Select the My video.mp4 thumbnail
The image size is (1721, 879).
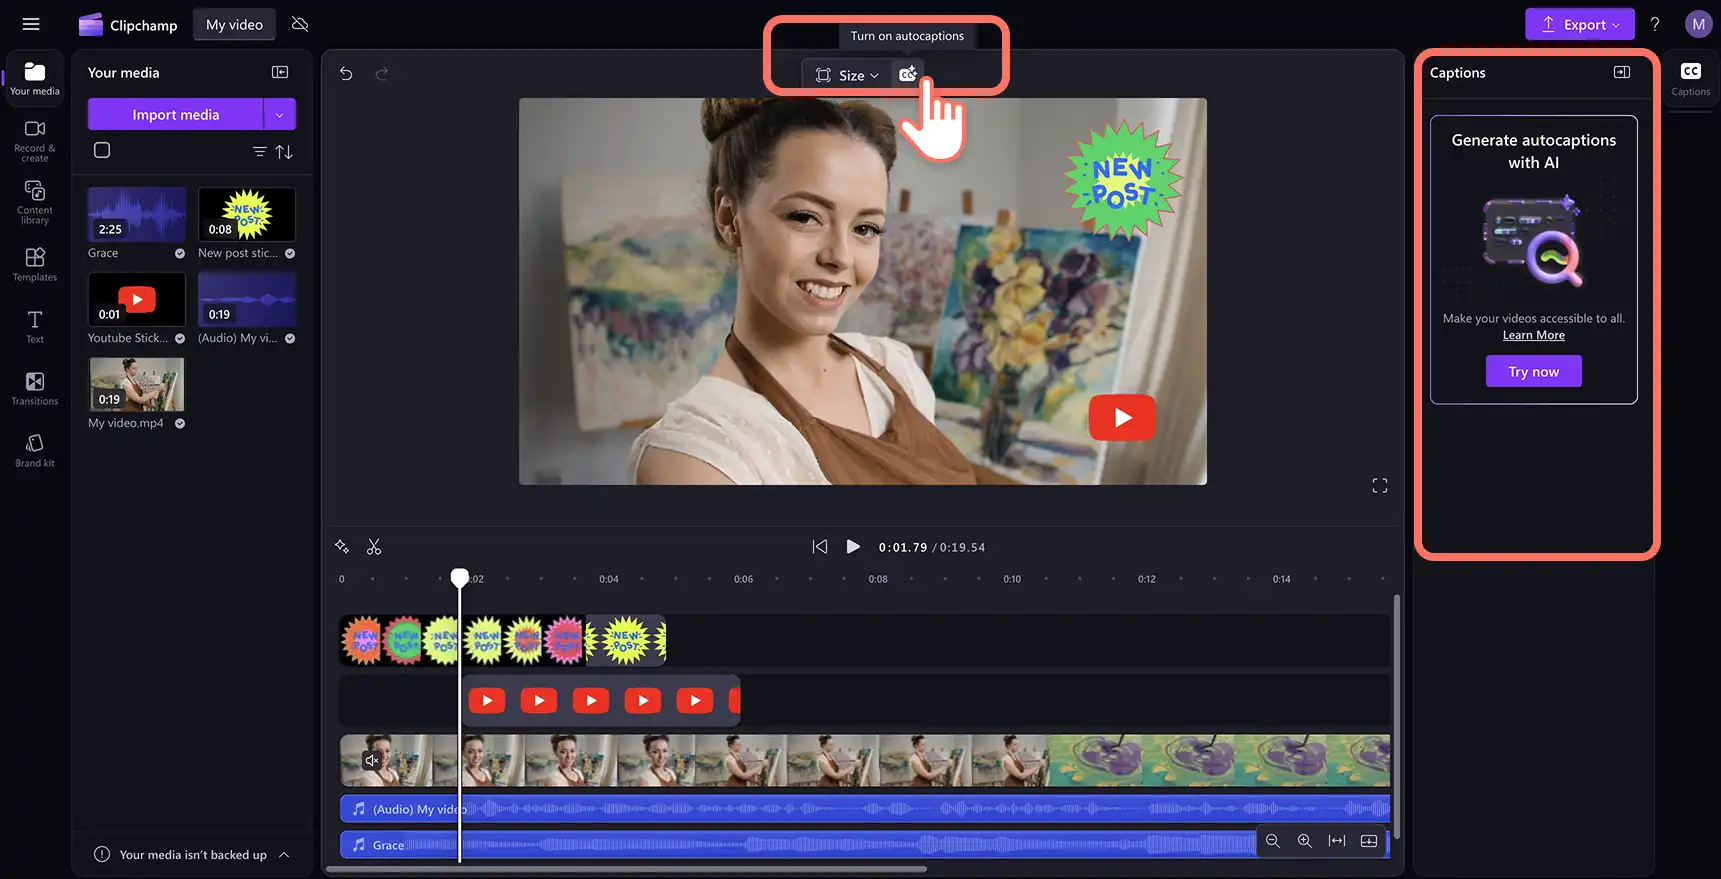pyautogui.click(x=136, y=384)
